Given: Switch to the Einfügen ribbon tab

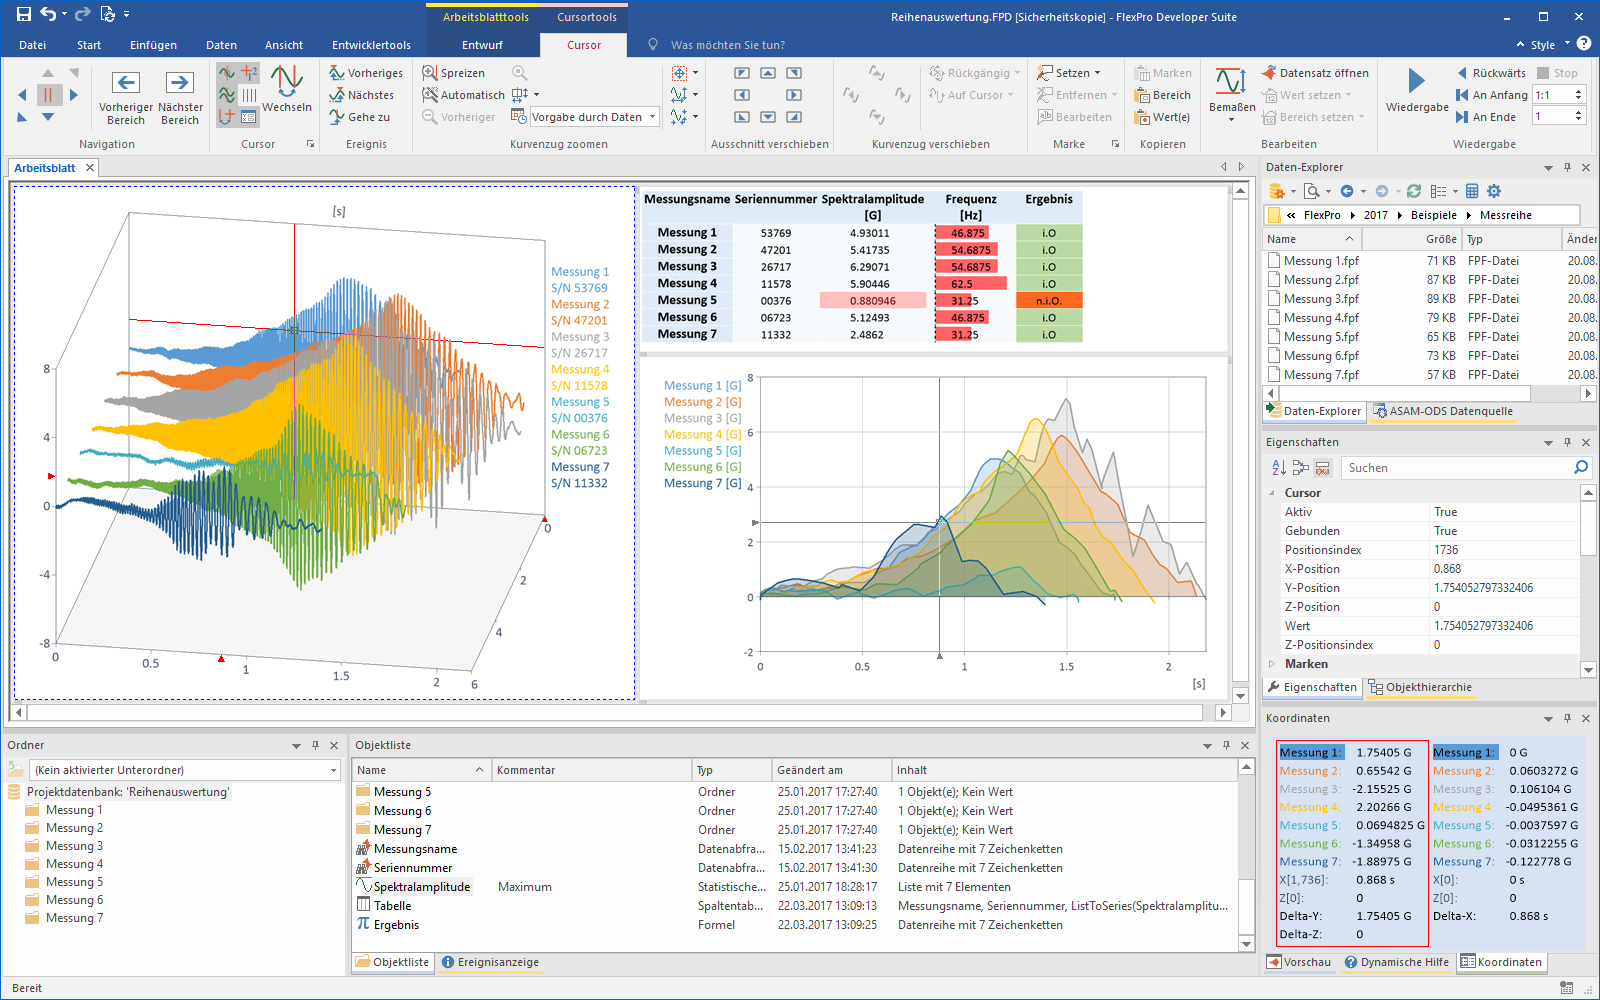Looking at the screenshot, I should [x=153, y=45].
